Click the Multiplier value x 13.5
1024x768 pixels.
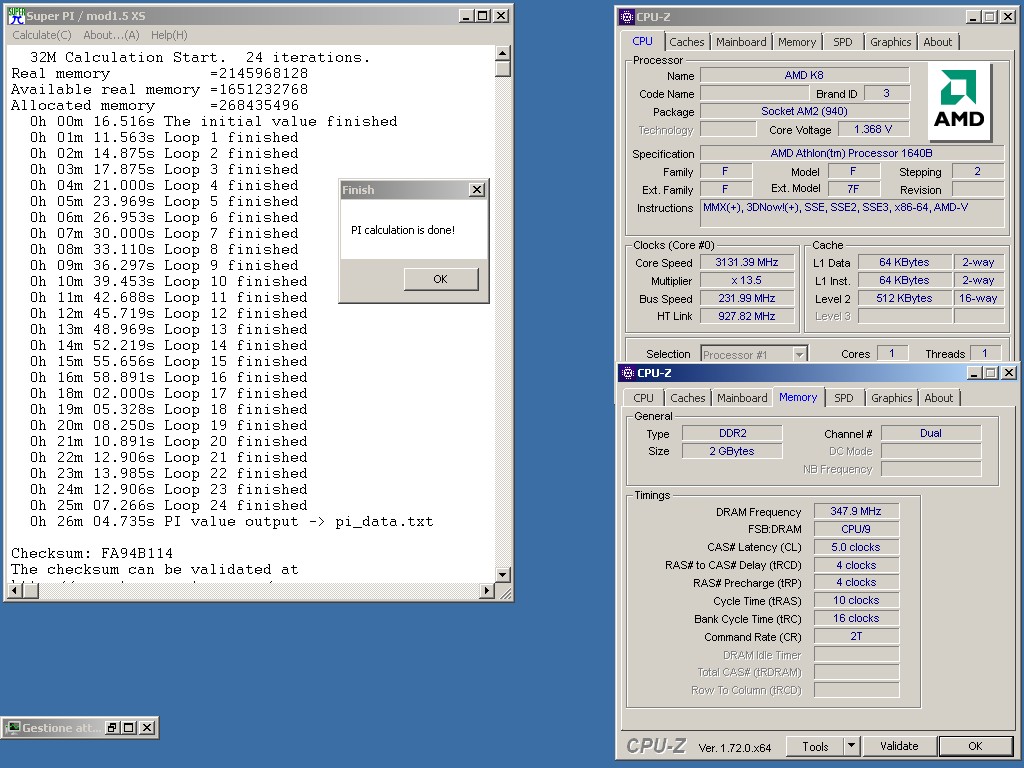click(x=747, y=280)
